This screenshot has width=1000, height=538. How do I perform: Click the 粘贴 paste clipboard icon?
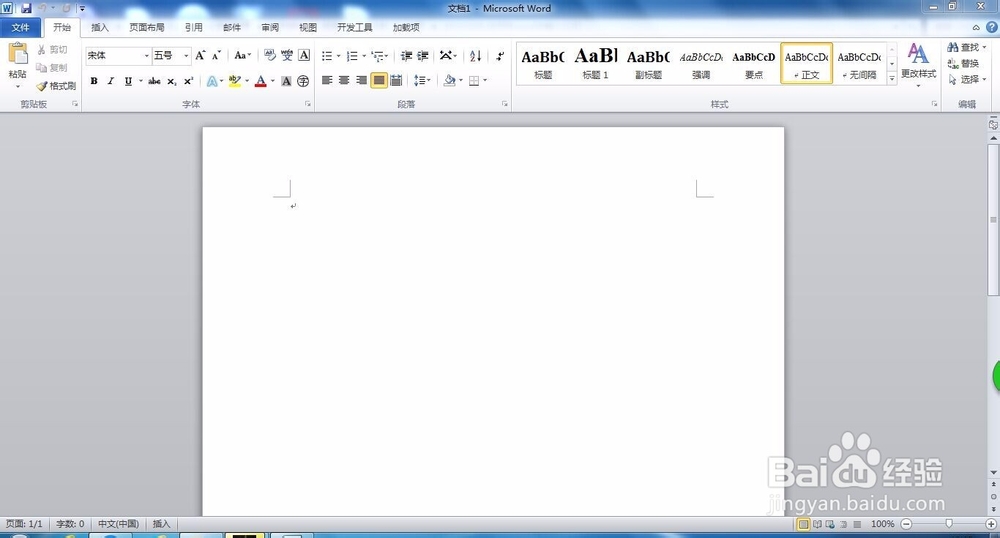click(18, 54)
